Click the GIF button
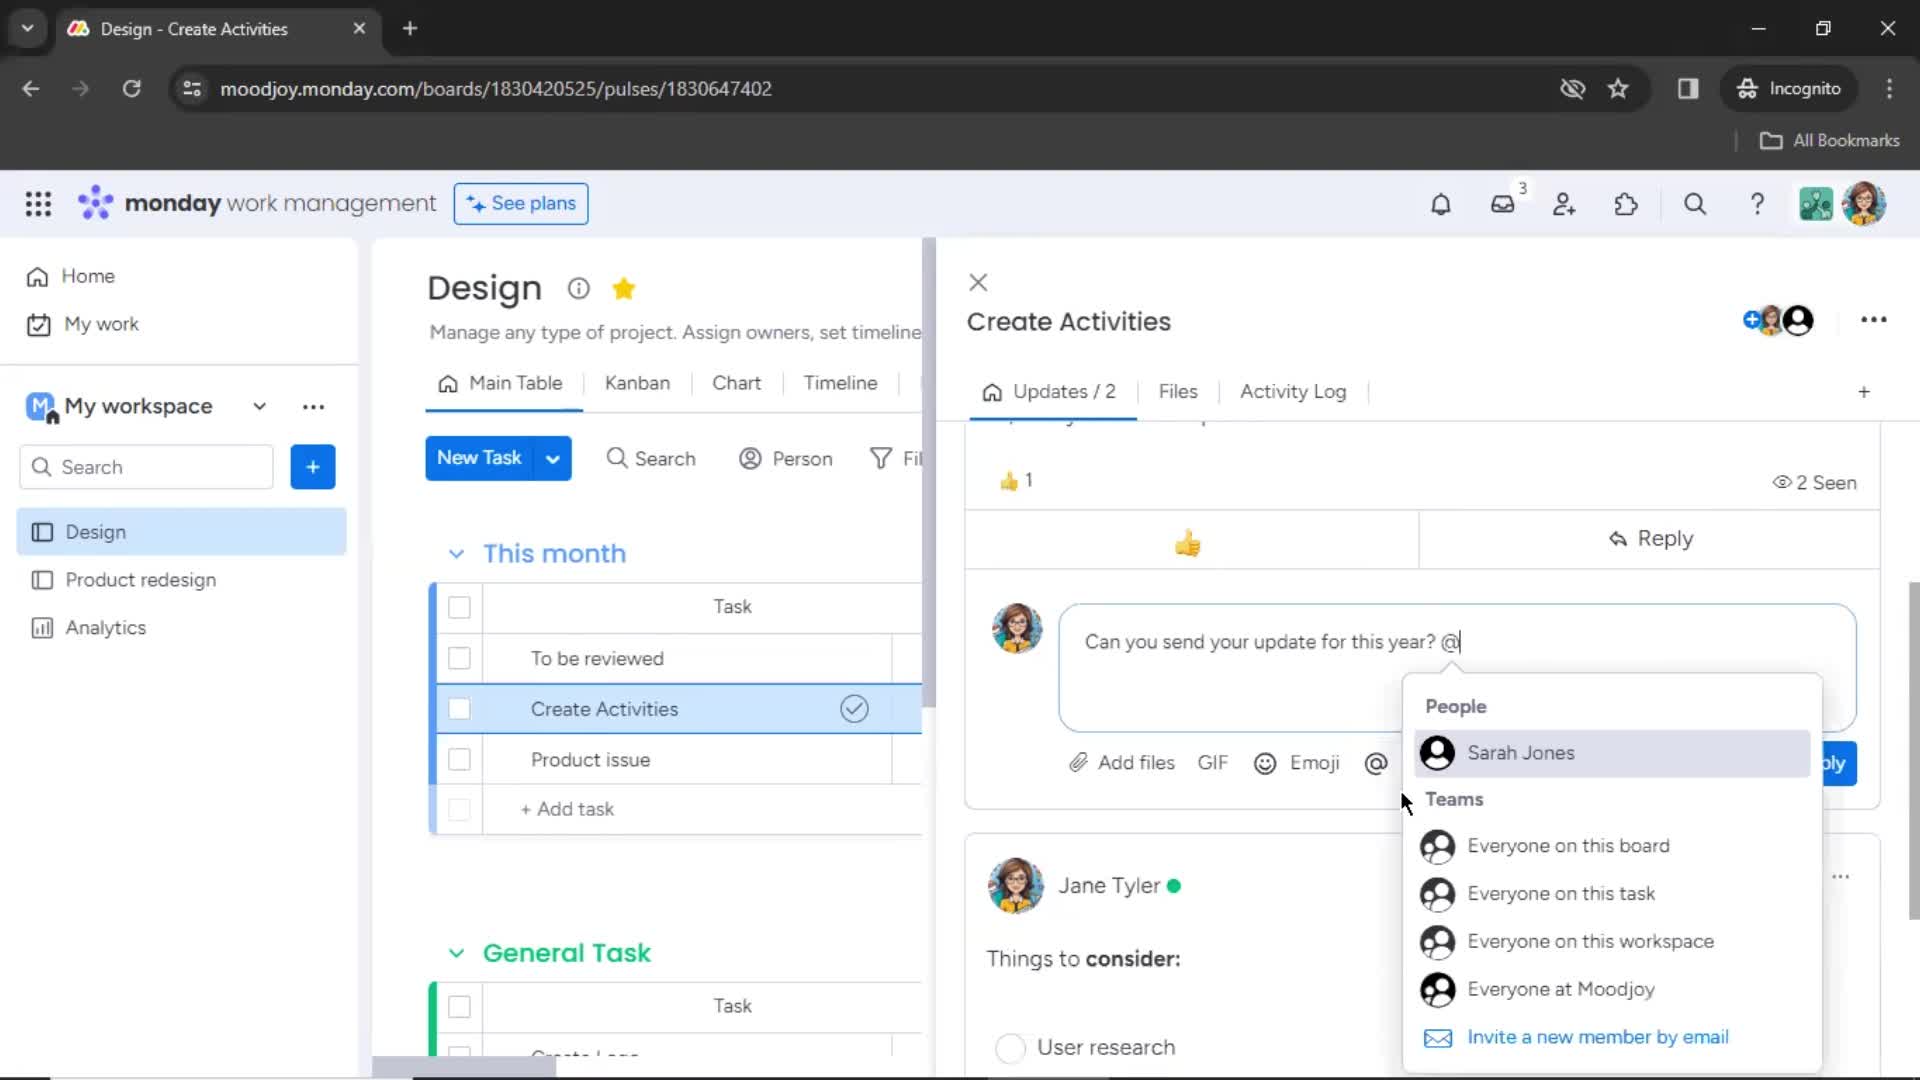 point(1212,764)
